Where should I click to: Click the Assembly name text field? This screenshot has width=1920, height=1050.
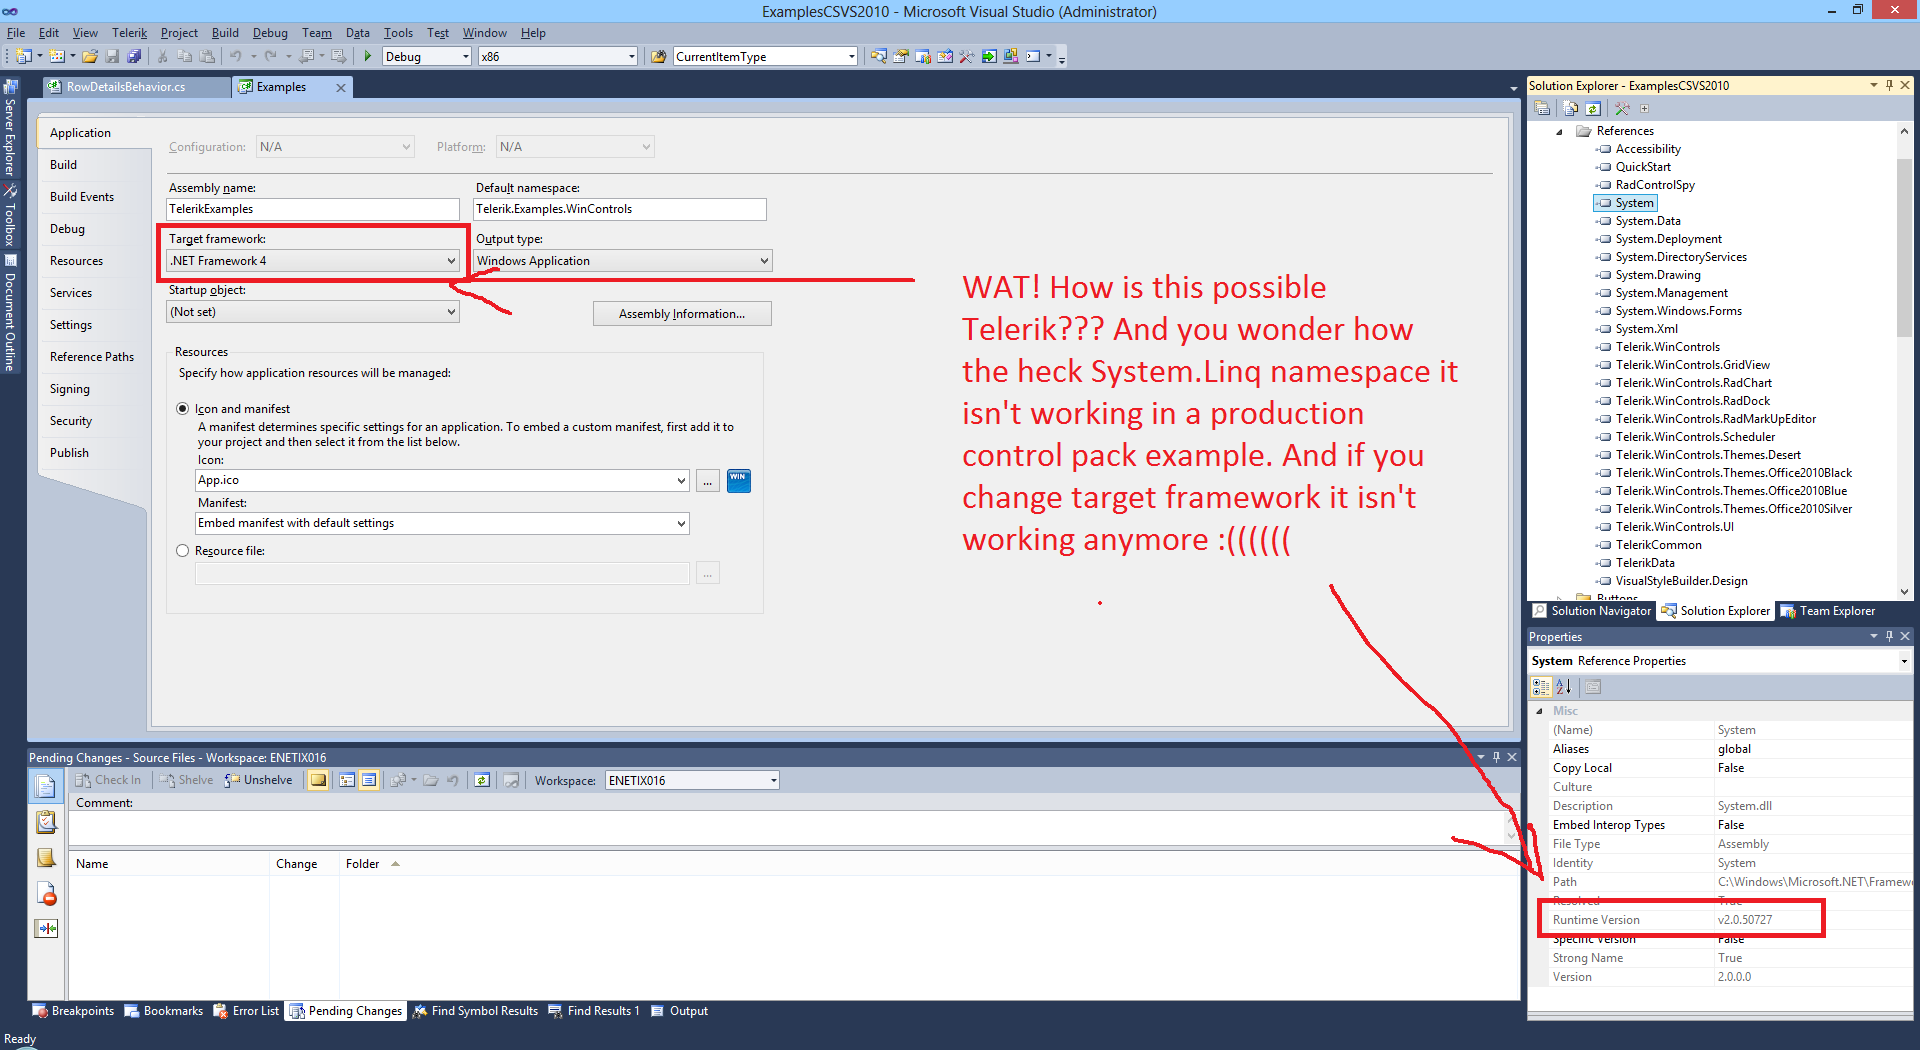(312, 209)
